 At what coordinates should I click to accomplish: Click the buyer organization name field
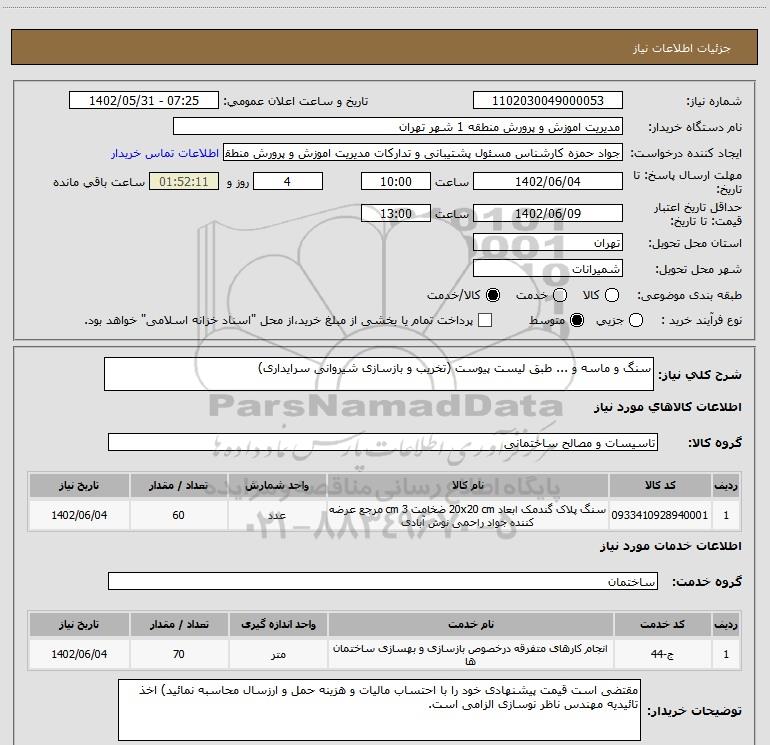(x=398, y=127)
